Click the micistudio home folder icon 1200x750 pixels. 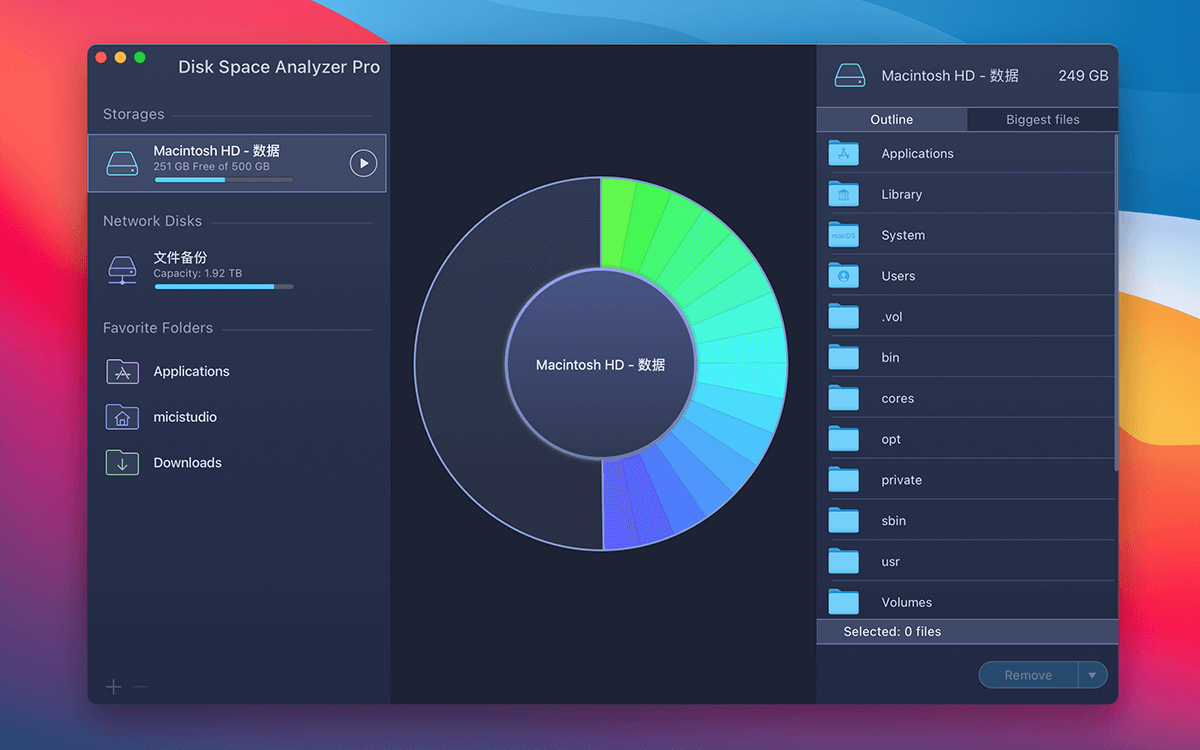click(x=122, y=417)
